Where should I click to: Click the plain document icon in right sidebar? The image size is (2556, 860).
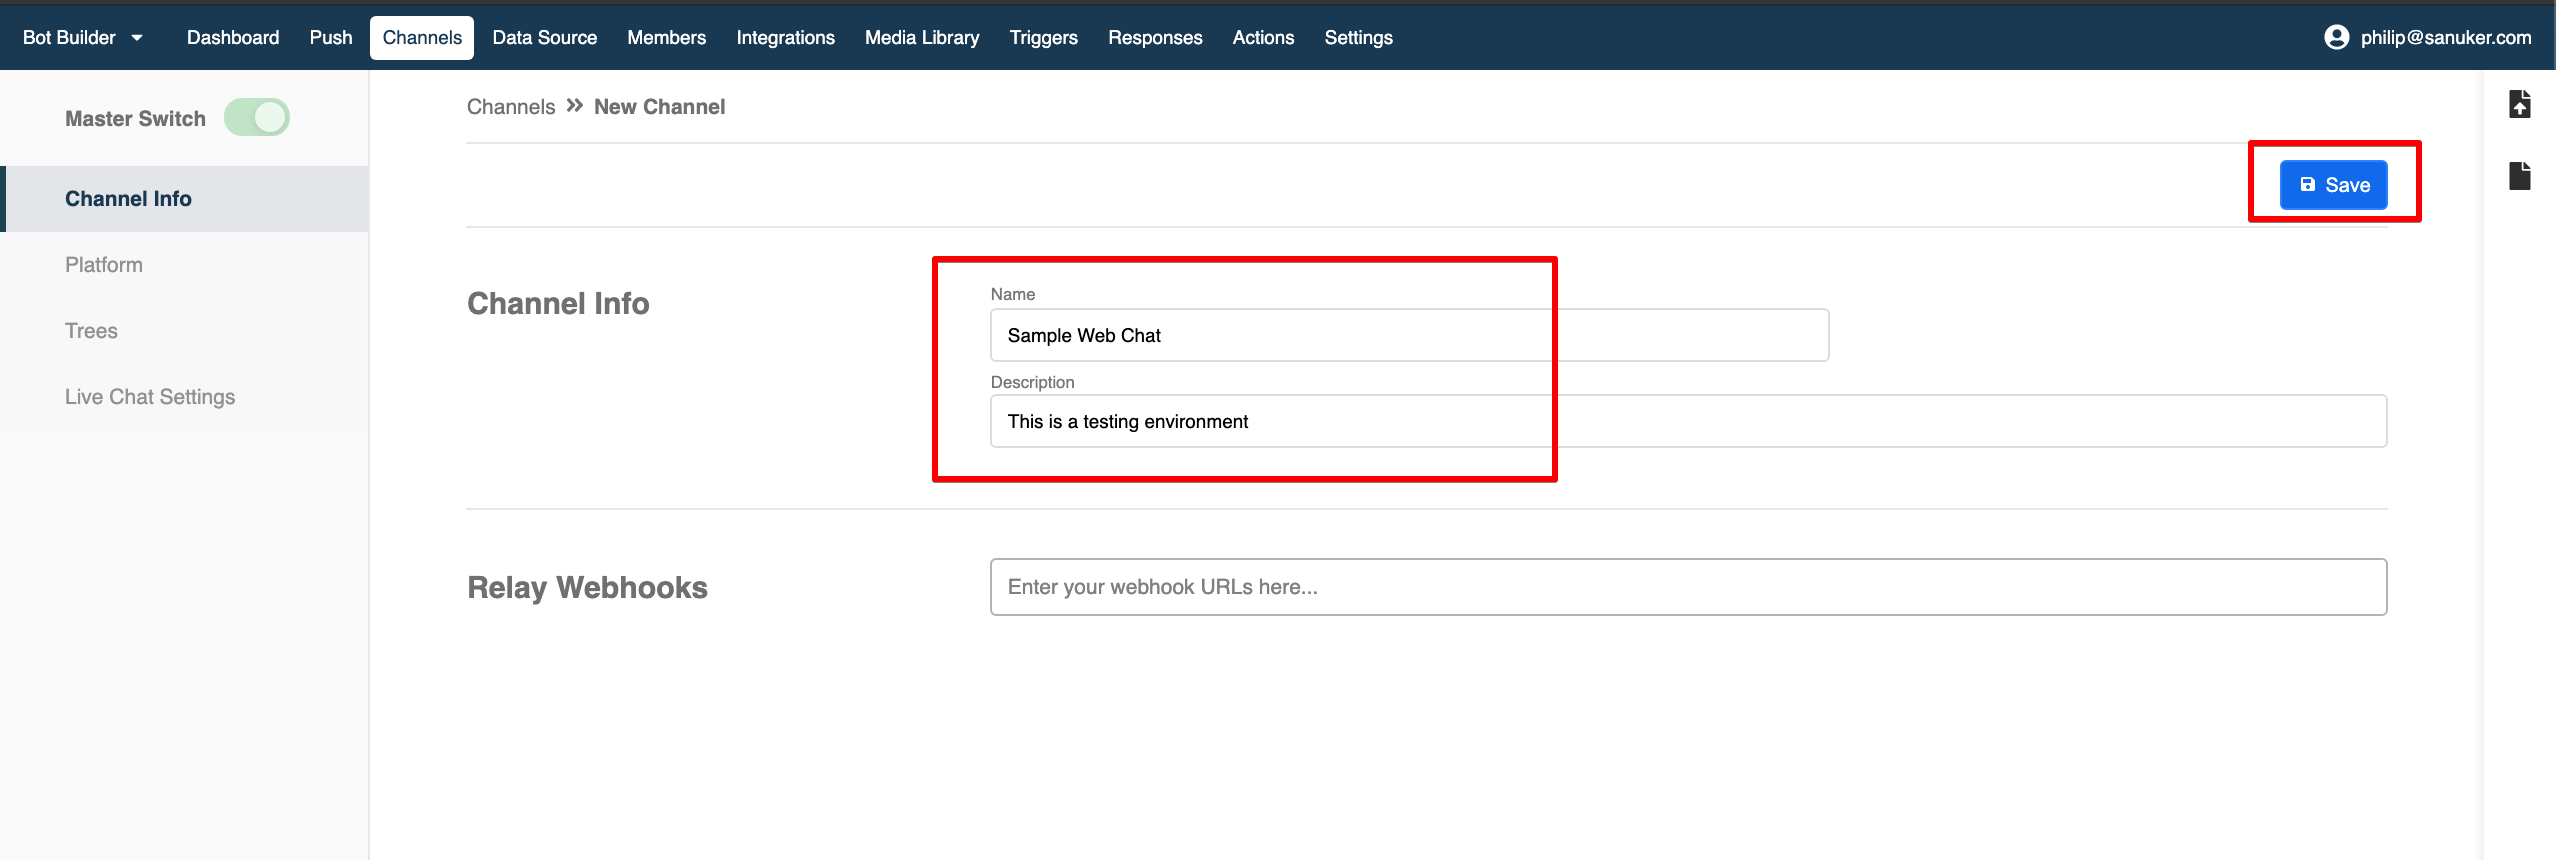[x=2519, y=176]
